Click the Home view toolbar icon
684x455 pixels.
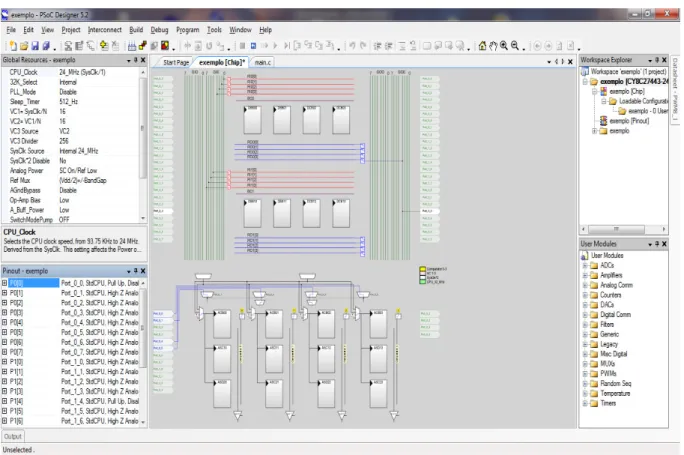click(482, 46)
